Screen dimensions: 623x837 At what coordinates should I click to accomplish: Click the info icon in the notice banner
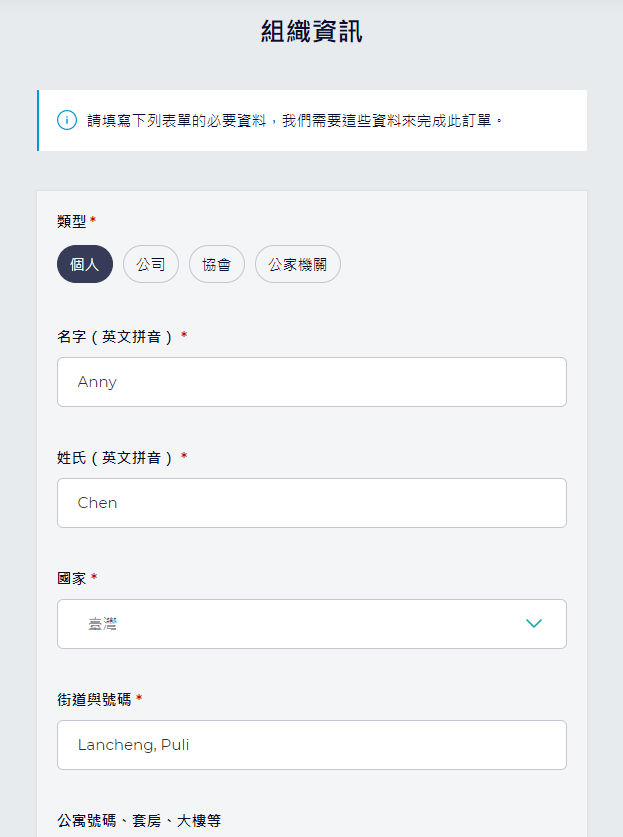coord(67,120)
